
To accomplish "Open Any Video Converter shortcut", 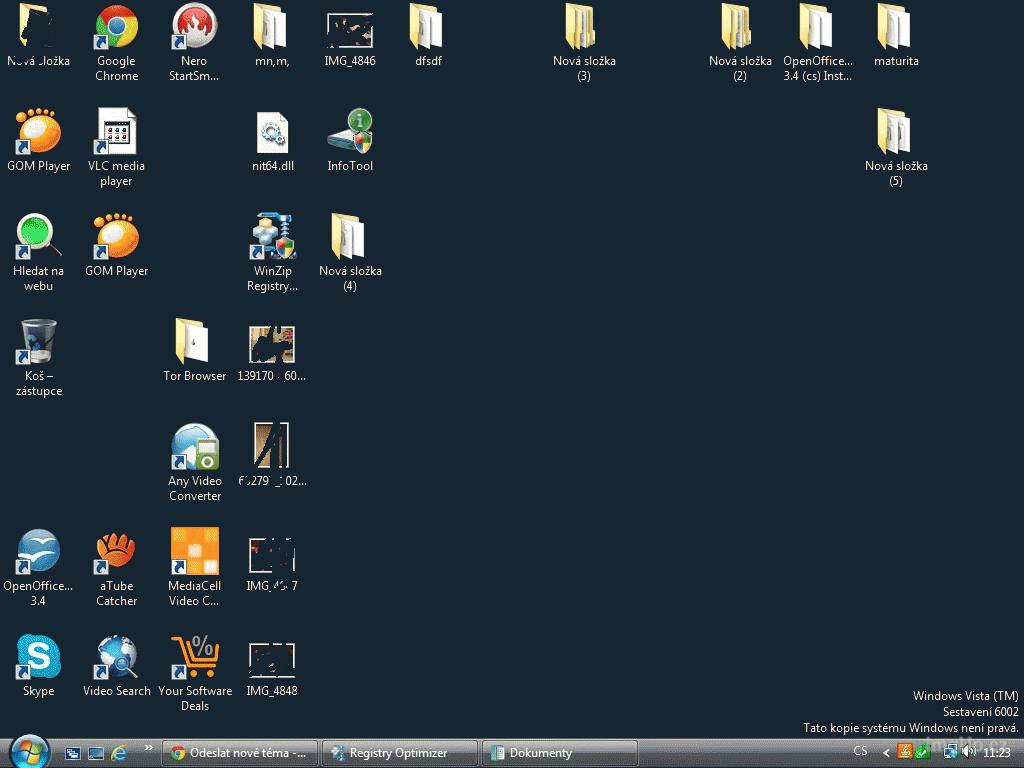I will pos(194,449).
